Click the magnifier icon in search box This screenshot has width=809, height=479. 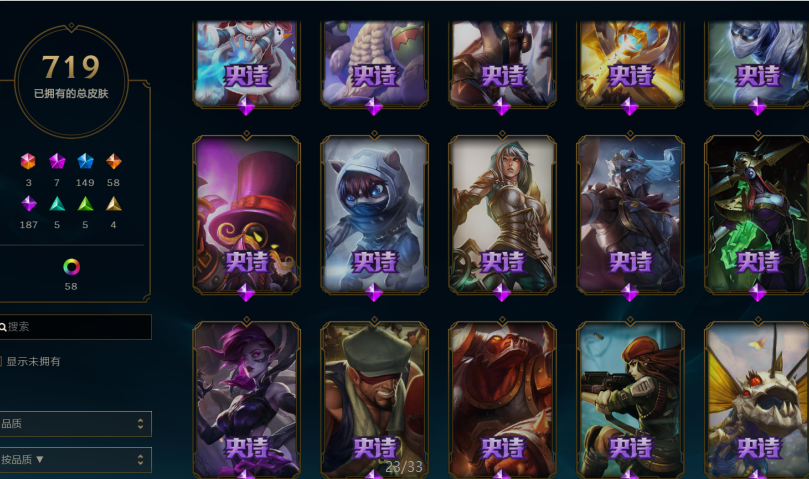[x=3, y=327]
